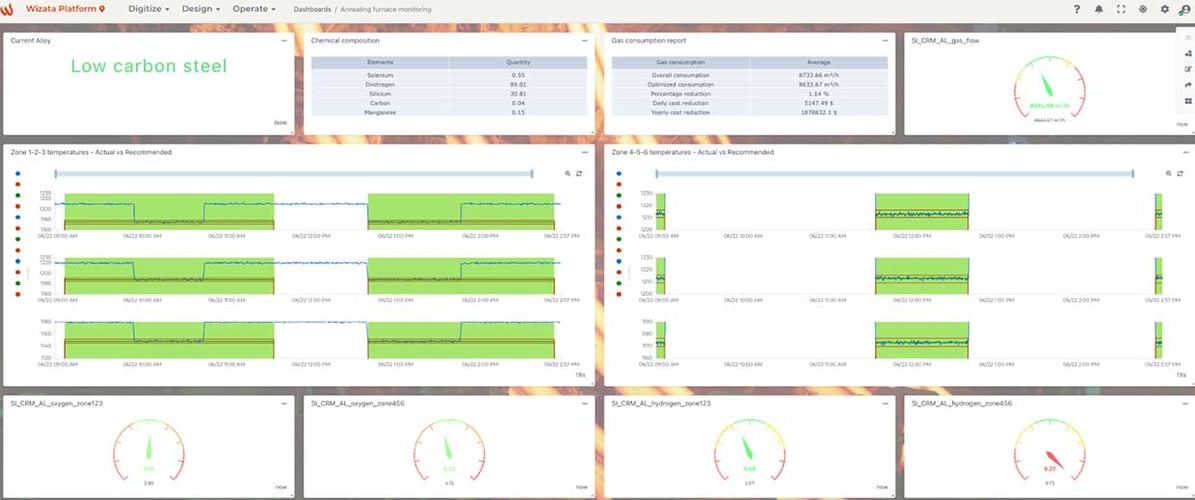Viewport: 1195px width, 500px height.
Task: Minimize the Gas consumption report widget
Action: pyautogui.click(x=885, y=40)
